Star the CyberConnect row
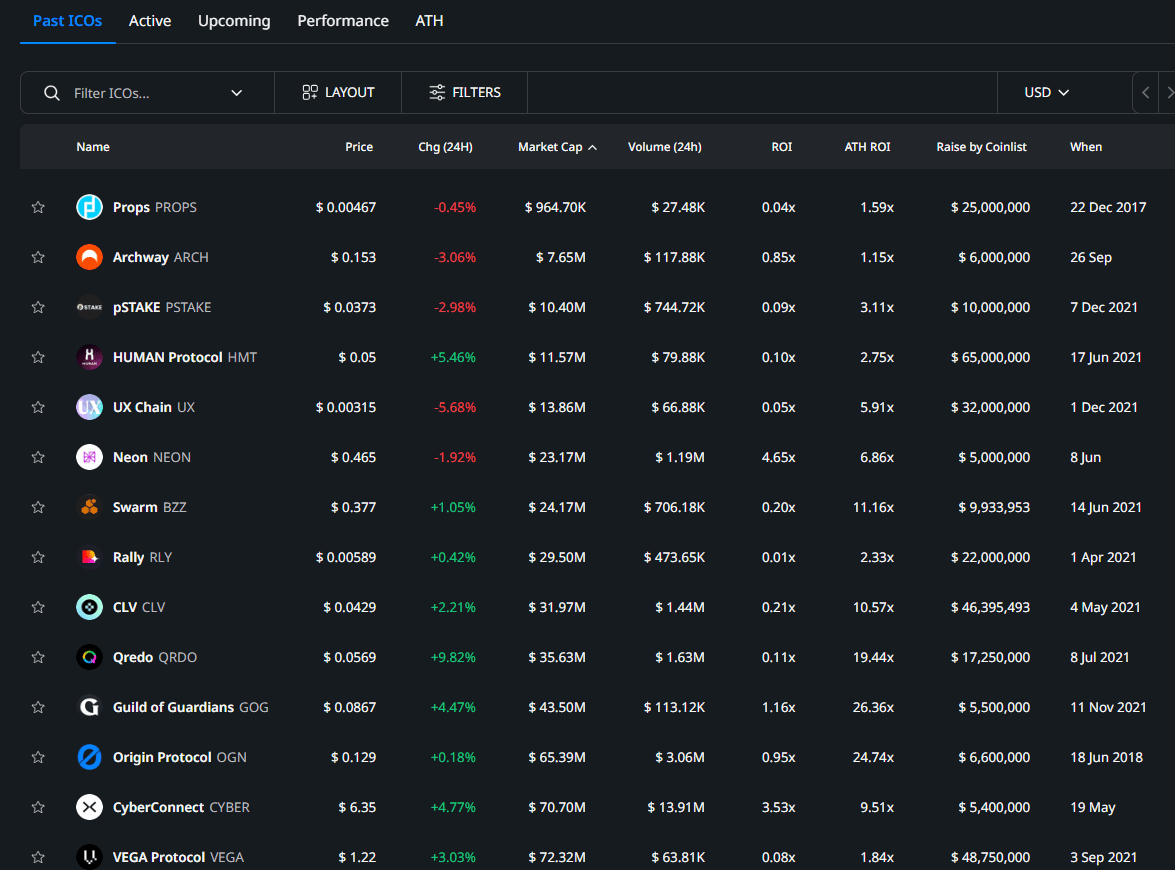The width and height of the screenshot is (1175, 870). click(38, 807)
